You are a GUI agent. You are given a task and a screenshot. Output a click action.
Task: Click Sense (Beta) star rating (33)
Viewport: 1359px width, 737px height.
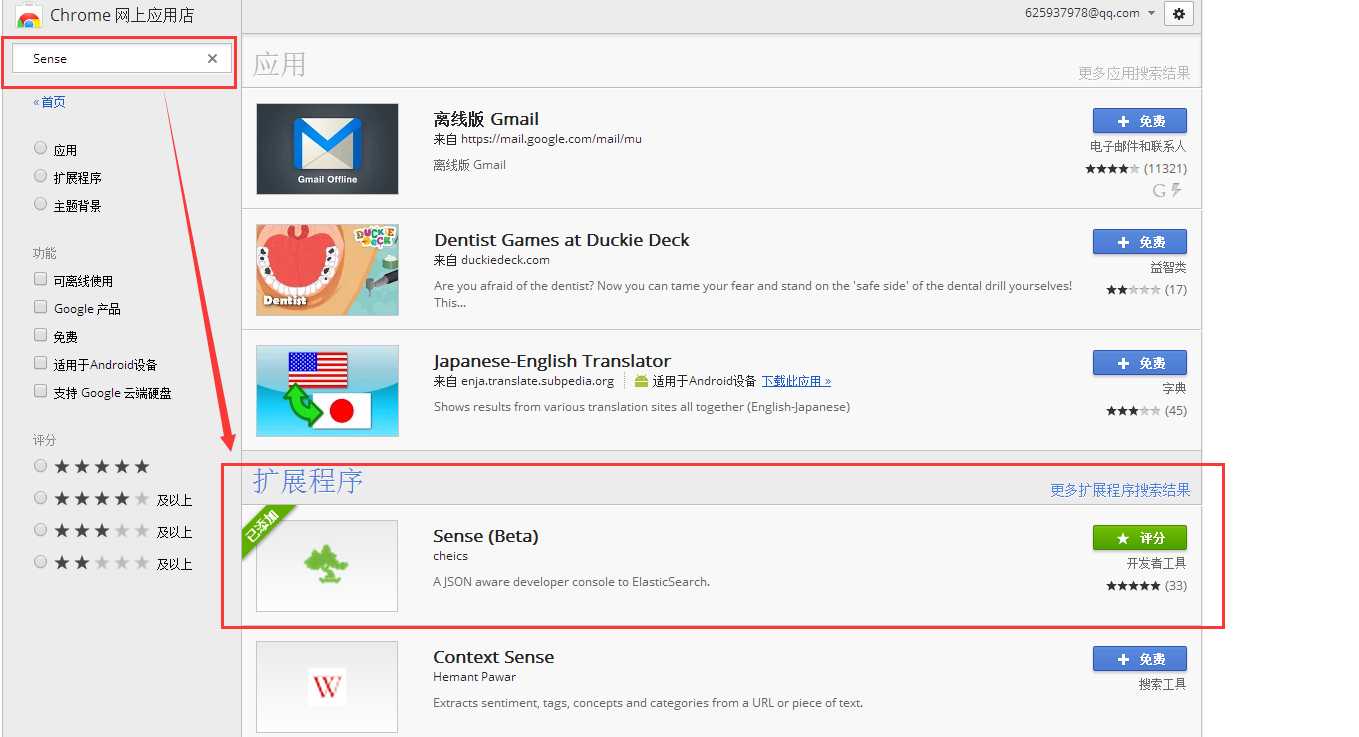point(1146,586)
